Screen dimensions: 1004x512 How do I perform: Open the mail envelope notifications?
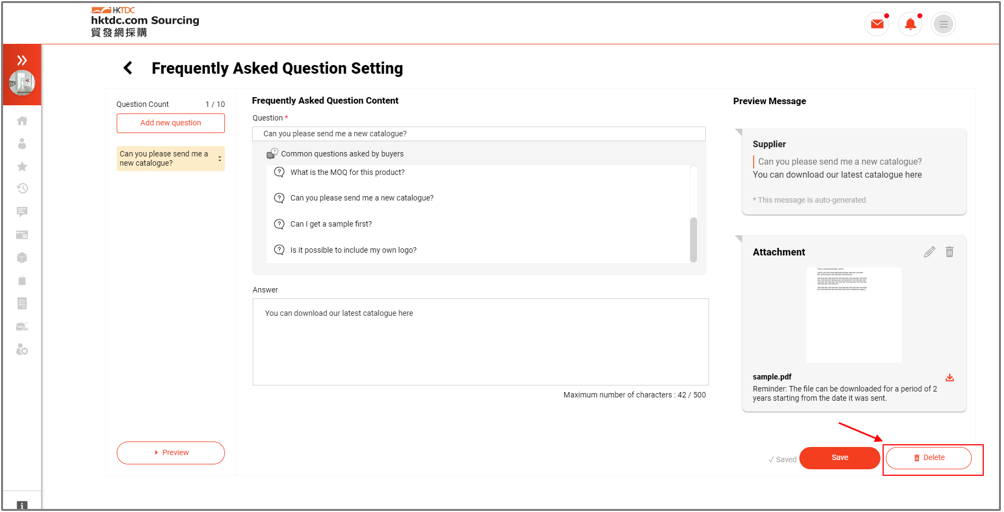(x=877, y=24)
